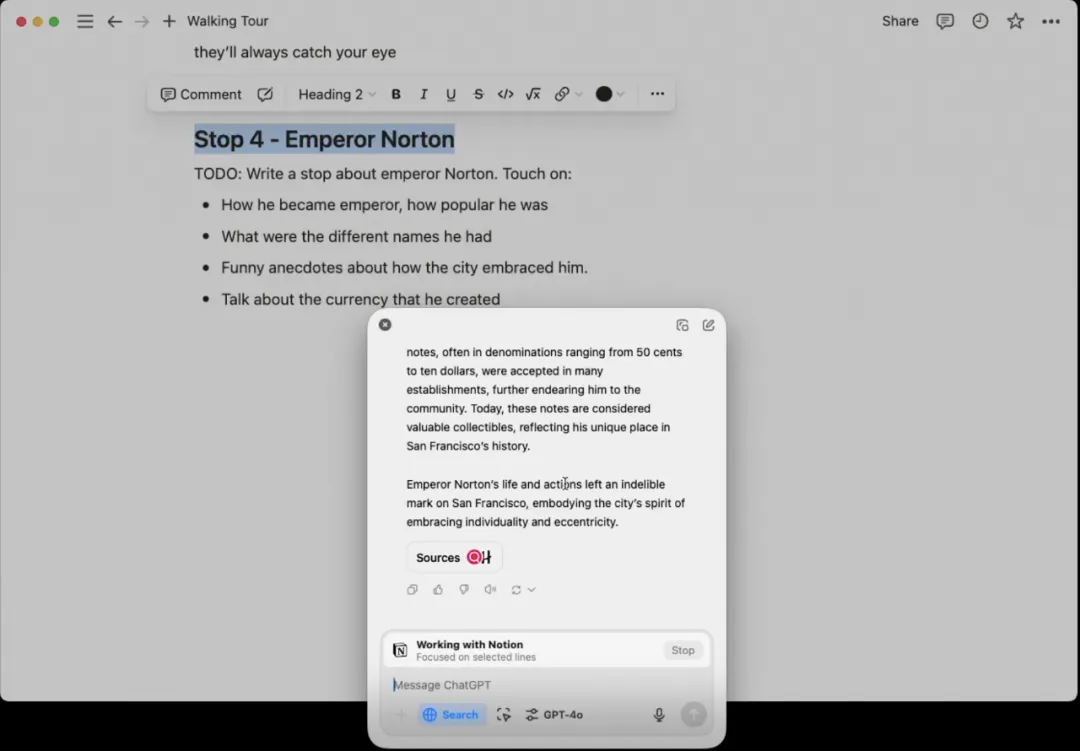The image size is (1080, 751).
Task: Start voice dictation with microphone
Action: 659,714
